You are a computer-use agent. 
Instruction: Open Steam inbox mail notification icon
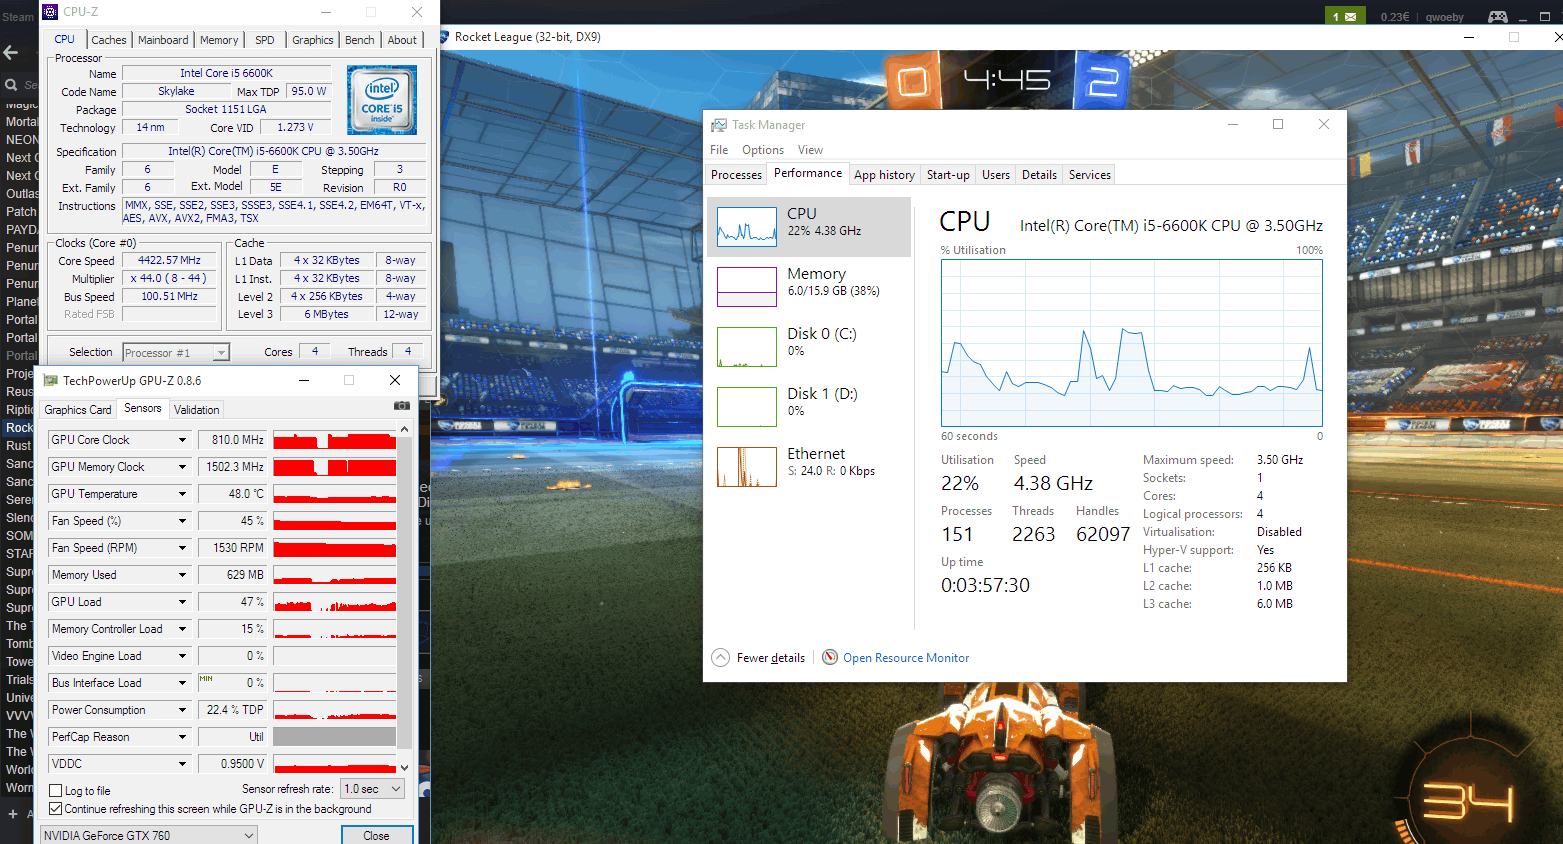(x=1345, y=16)
